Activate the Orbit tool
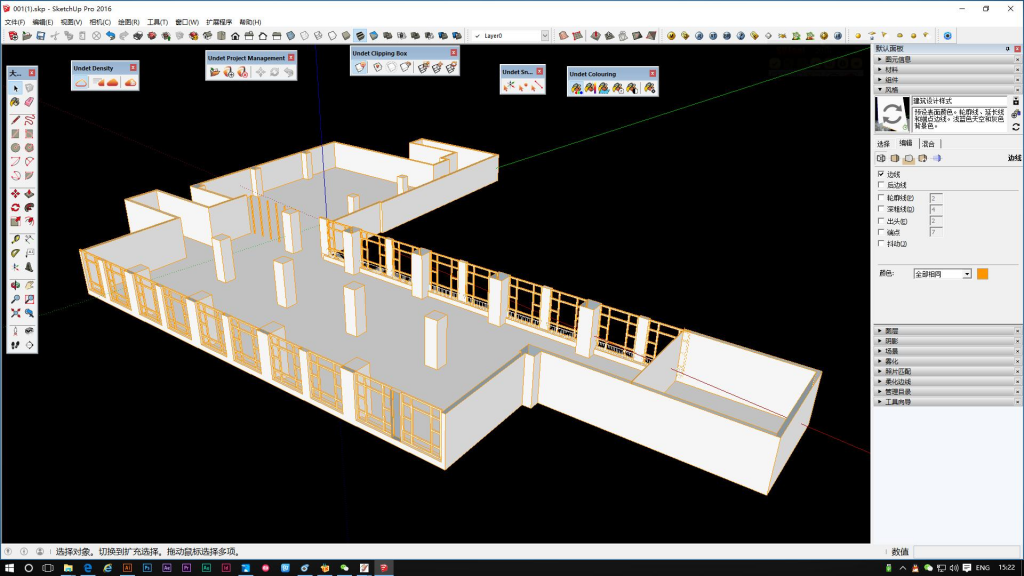The image size is (1024, 576). [x=16, y=285]
